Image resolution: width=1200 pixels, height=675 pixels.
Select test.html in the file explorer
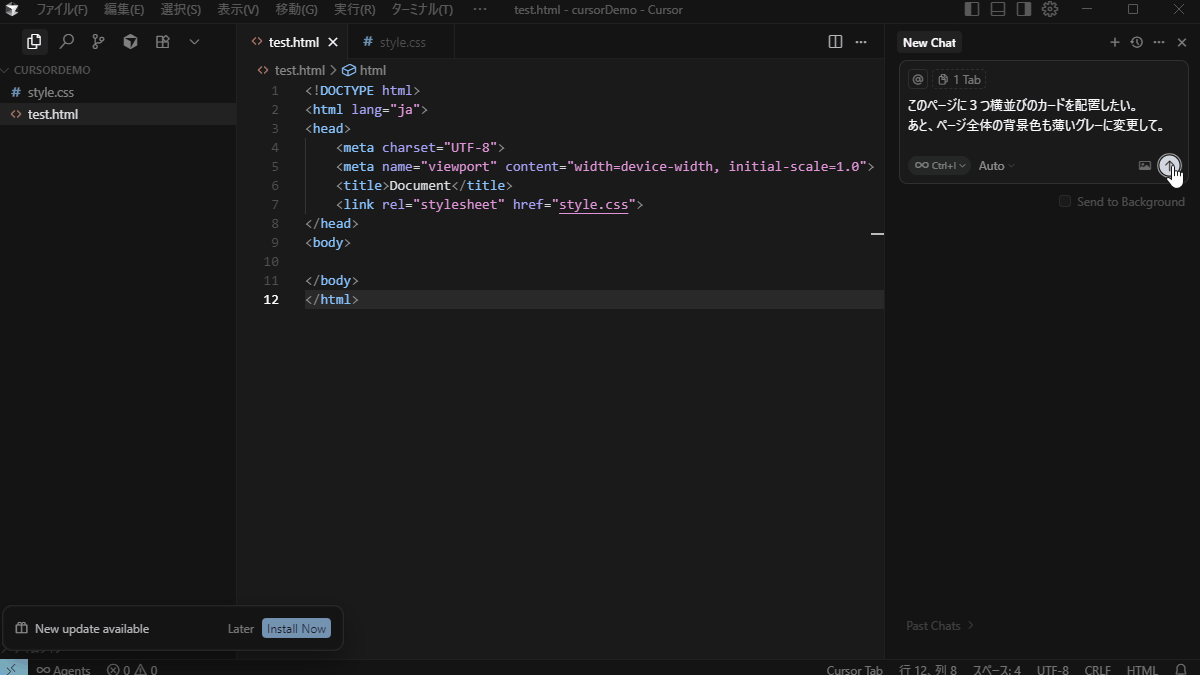118,114
